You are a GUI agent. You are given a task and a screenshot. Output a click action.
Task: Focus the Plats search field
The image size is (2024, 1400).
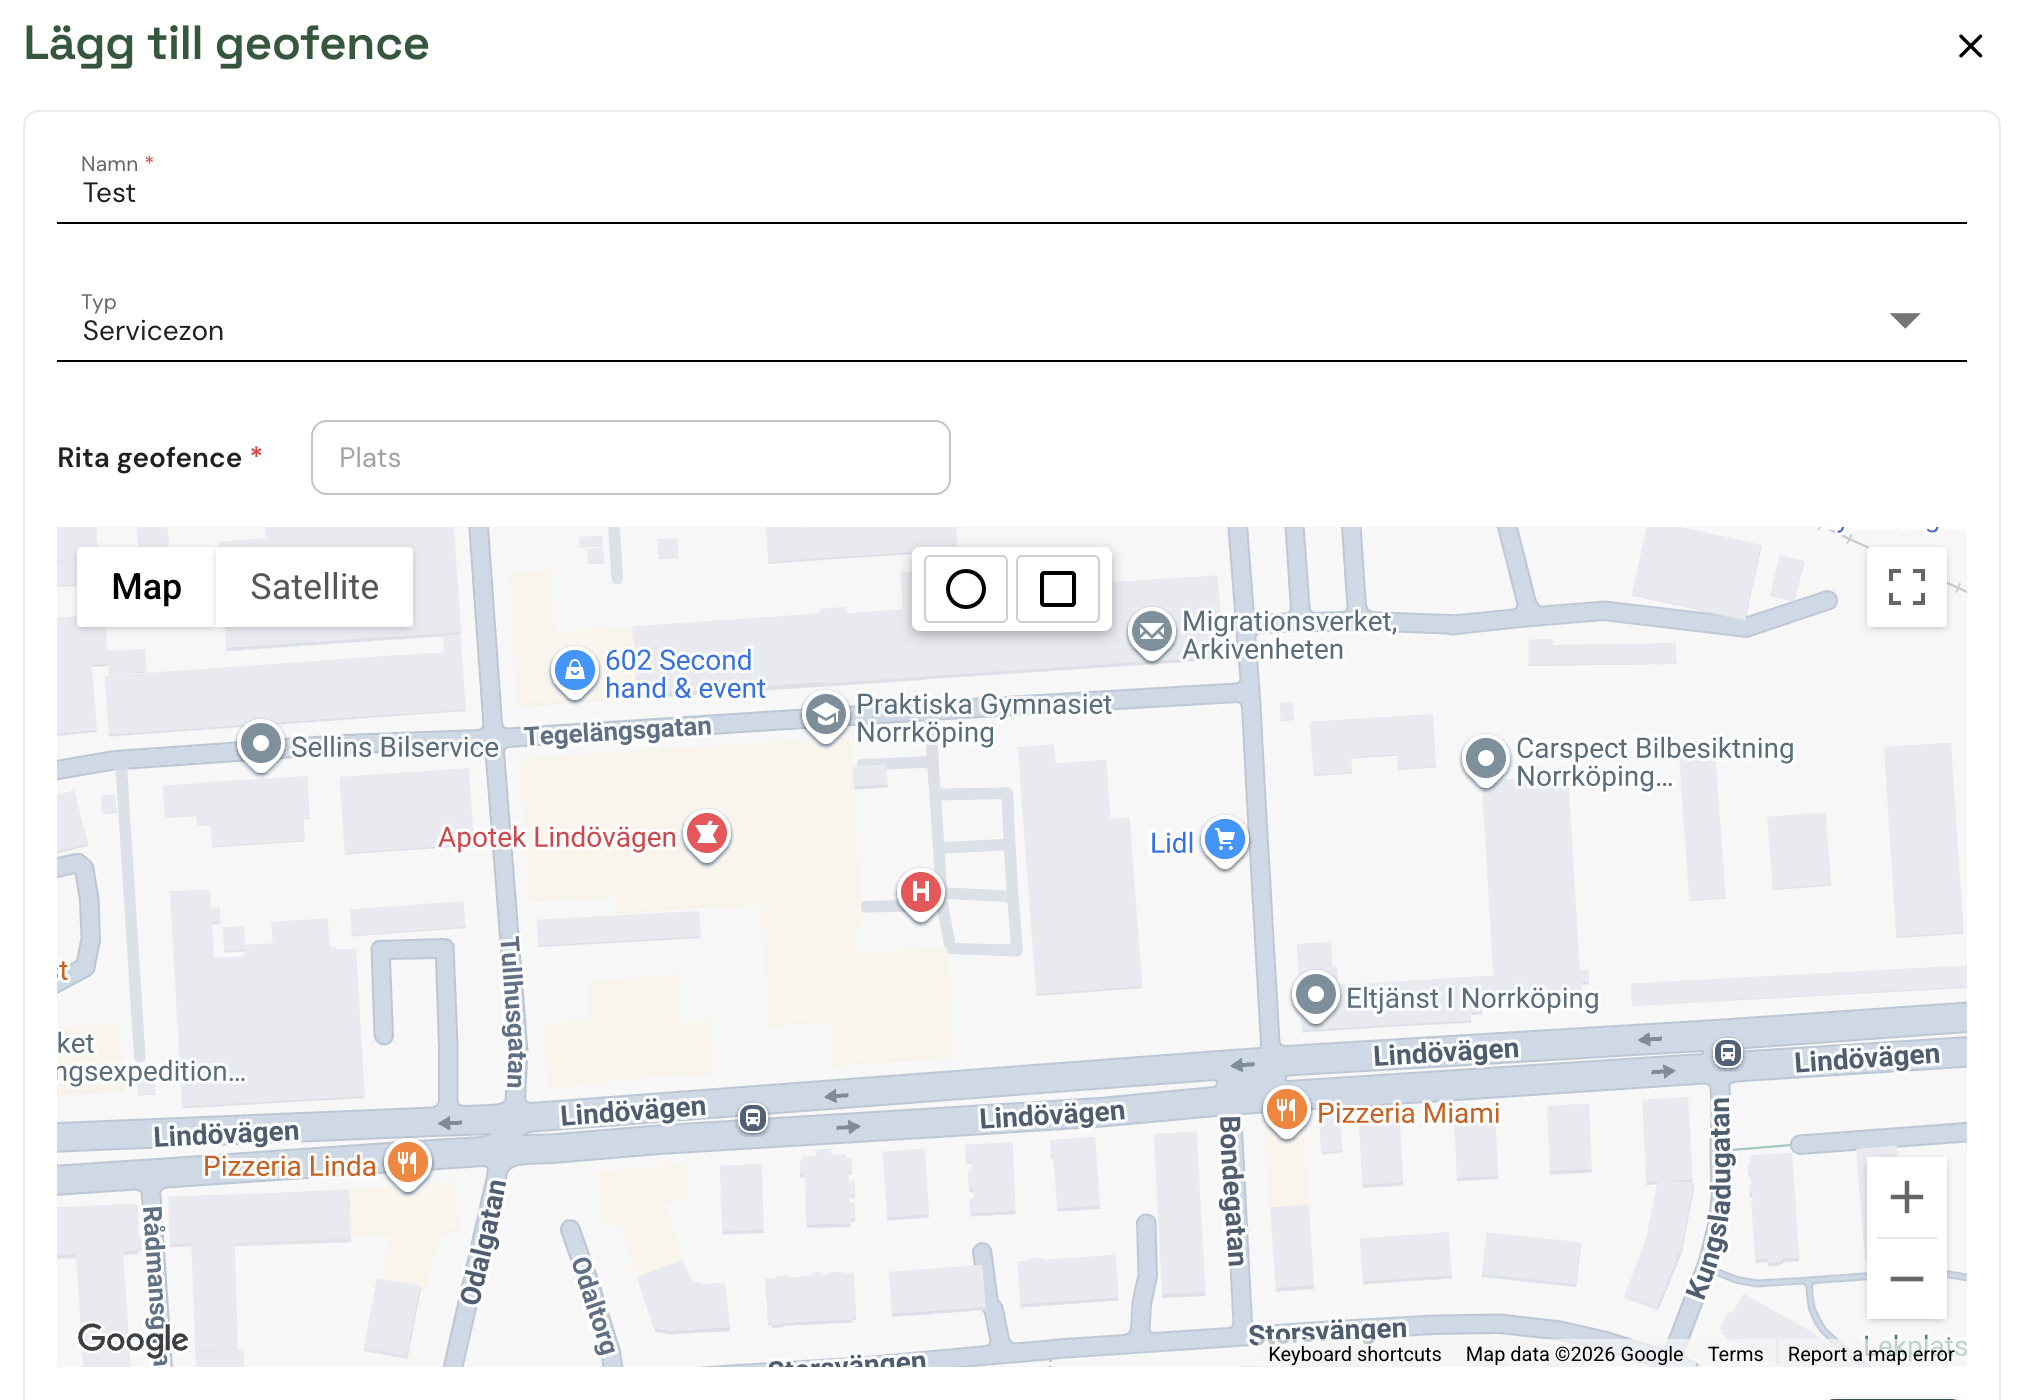[x=631, y=458]
